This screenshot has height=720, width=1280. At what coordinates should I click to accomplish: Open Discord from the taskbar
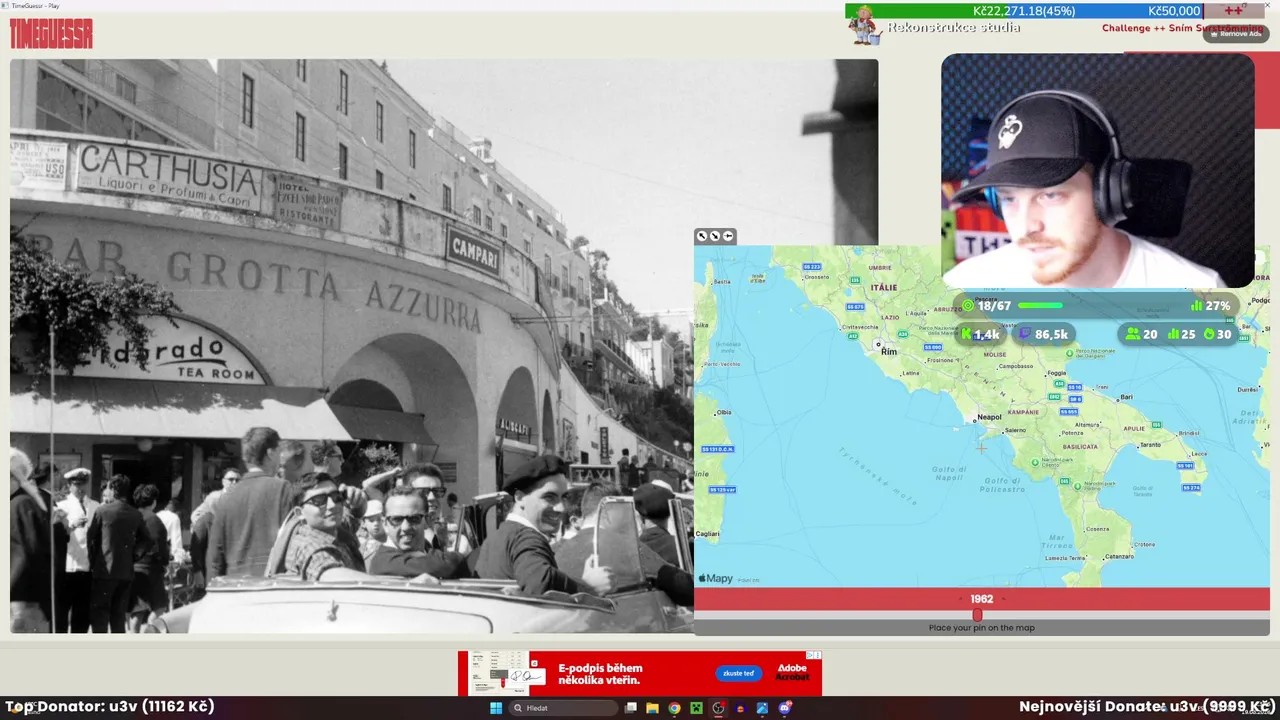pos(785,708)
